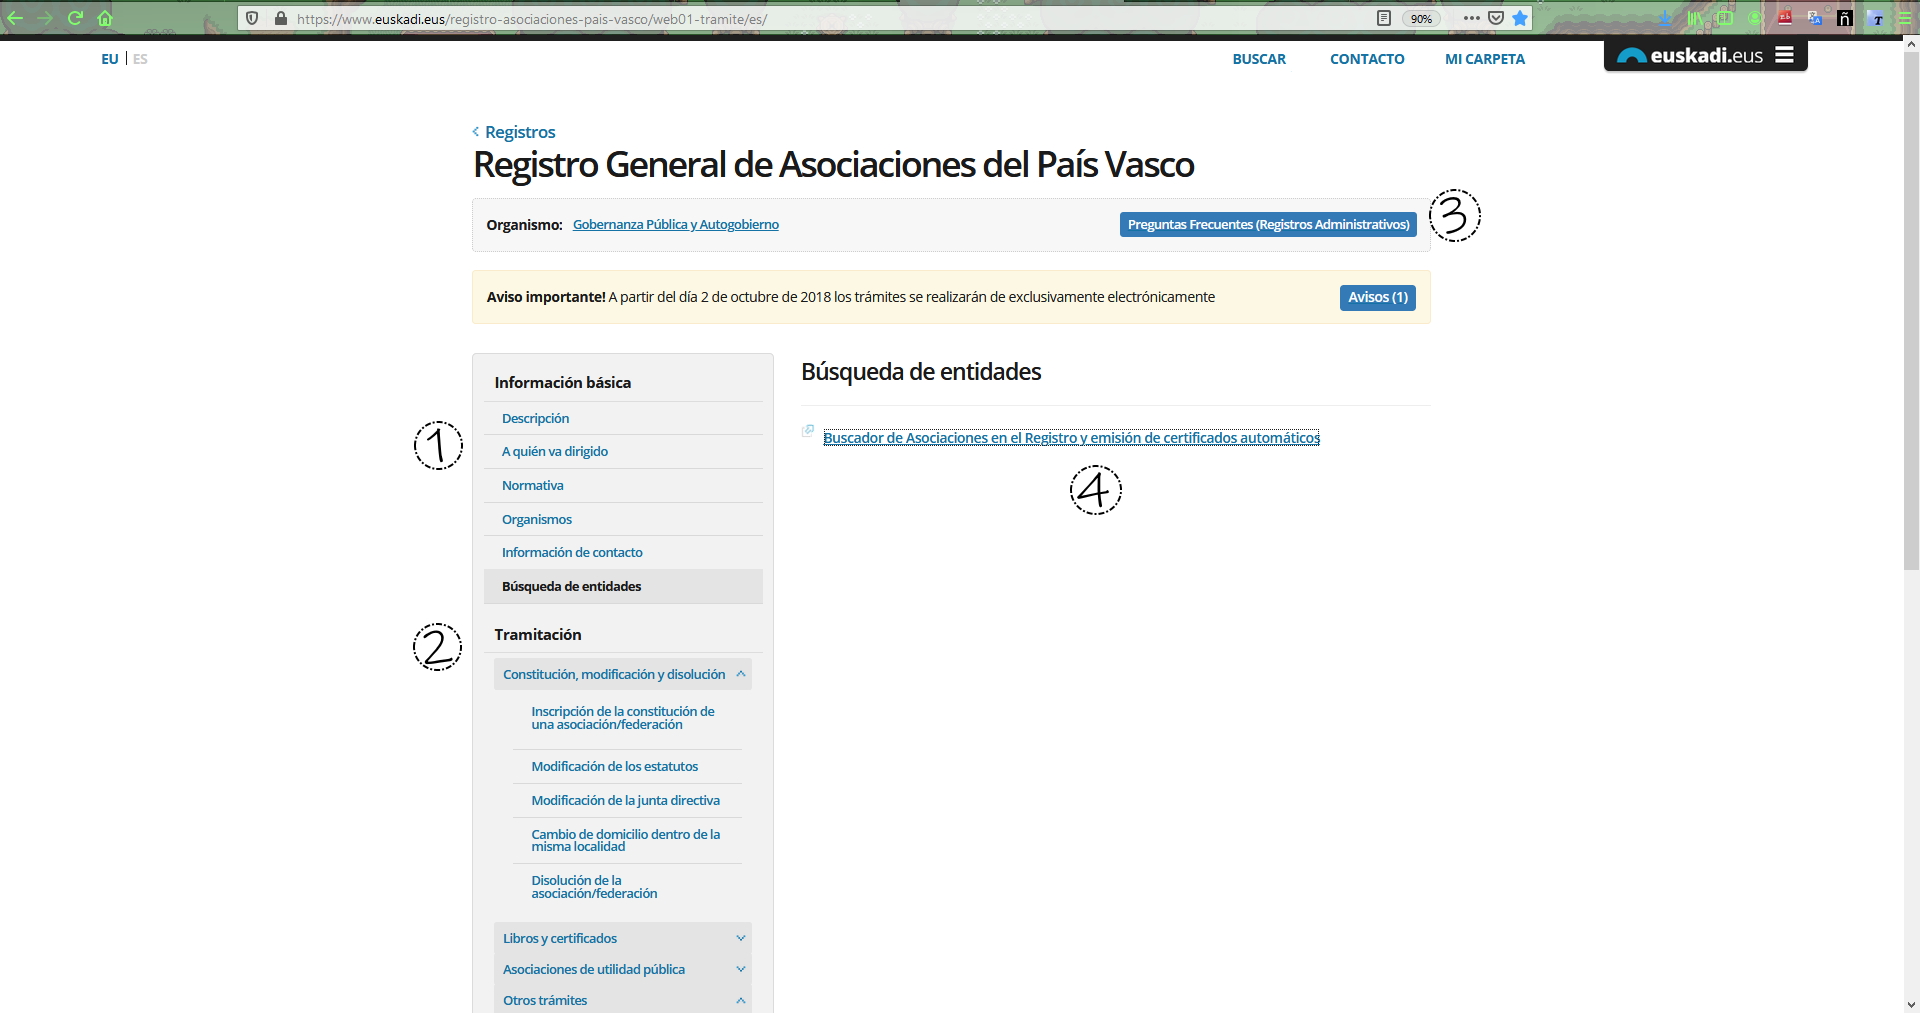The height and width of the screenshot is (1013, 1920).
Task: Click the Avisos (1) button
Action: point(1377,297)
